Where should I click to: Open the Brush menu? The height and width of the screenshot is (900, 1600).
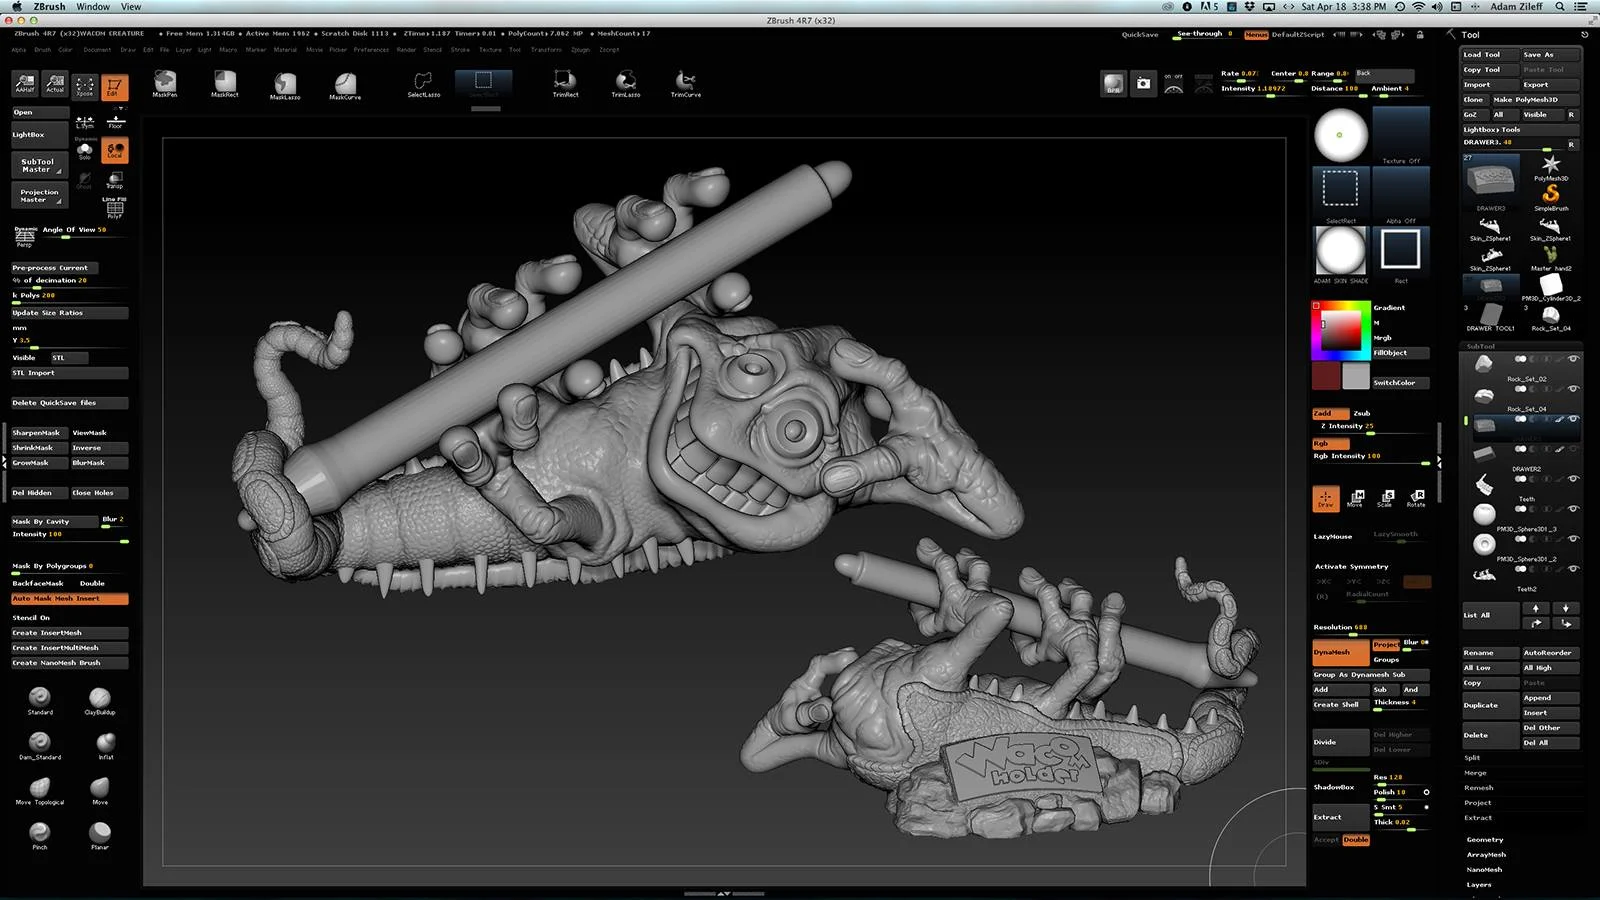42,50
